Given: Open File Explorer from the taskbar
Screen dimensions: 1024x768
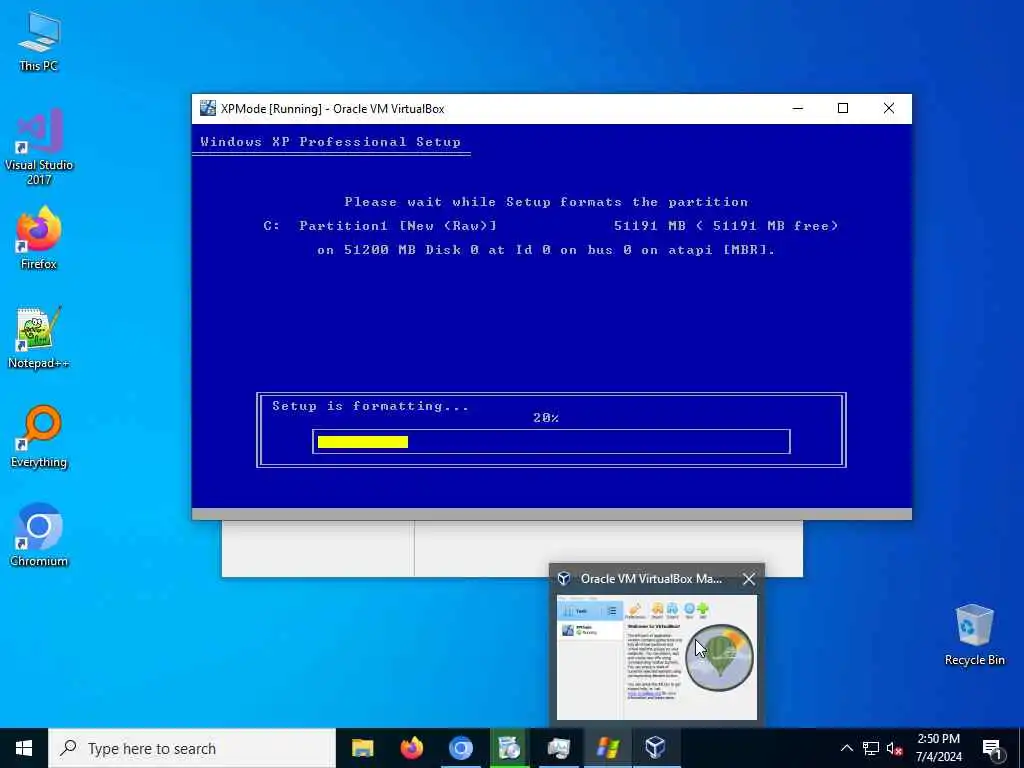Looking at the screenshot, I should pyautogui.click(x=362, y=748).
